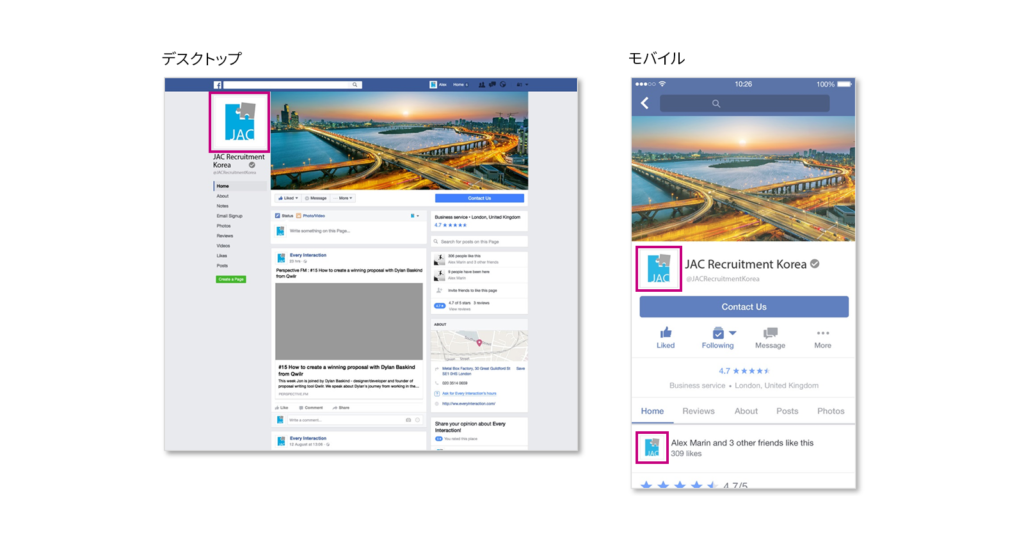Screen dimensions: 1024x542
Task: Click the green Create a Page button
Action: point(231,279)
